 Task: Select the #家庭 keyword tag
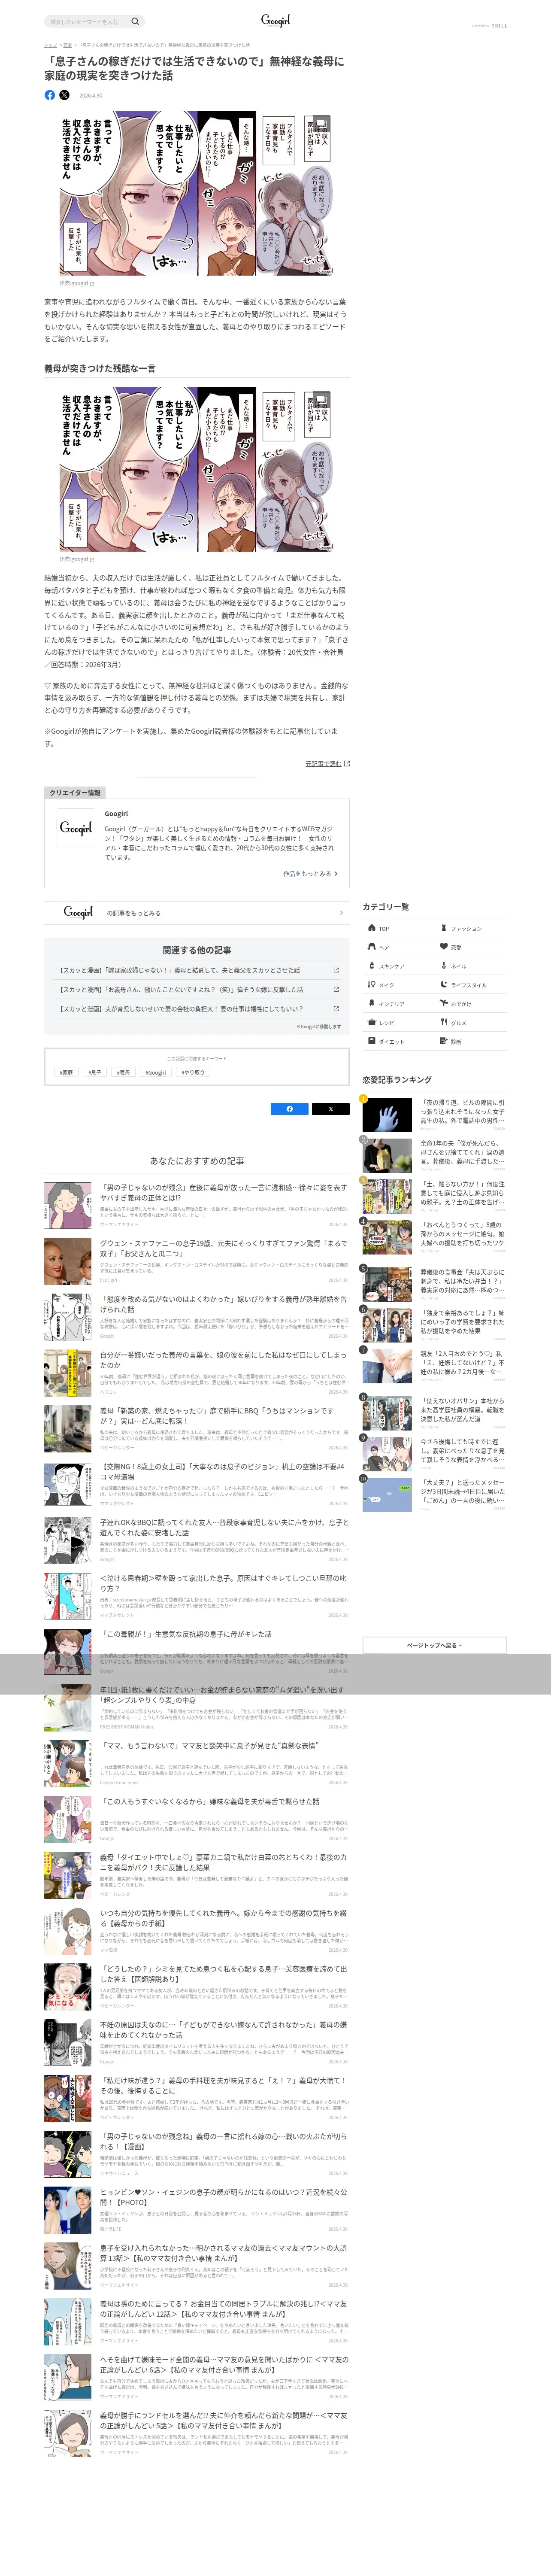[66, 1072]
